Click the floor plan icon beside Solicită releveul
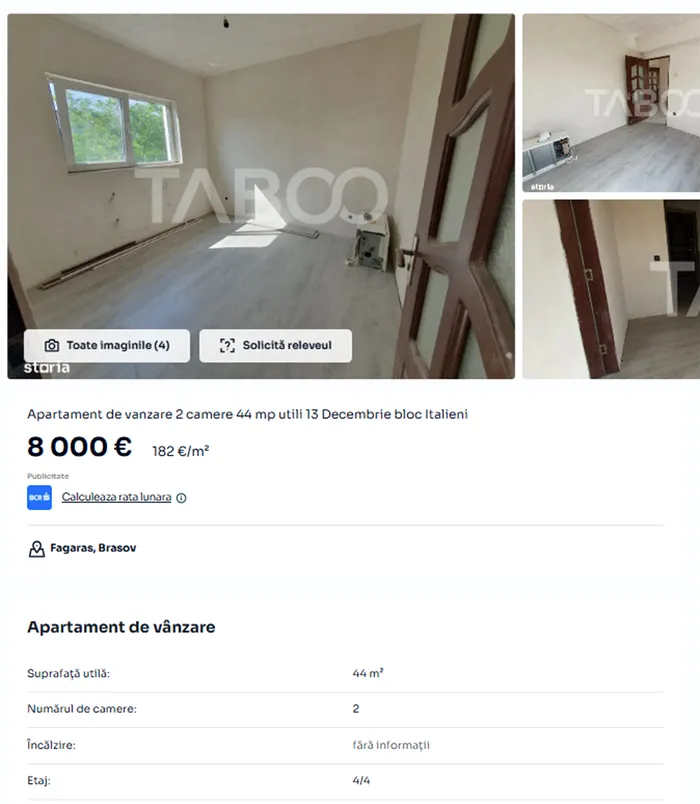This screenshot has width=700, height=804. point(227,346)
